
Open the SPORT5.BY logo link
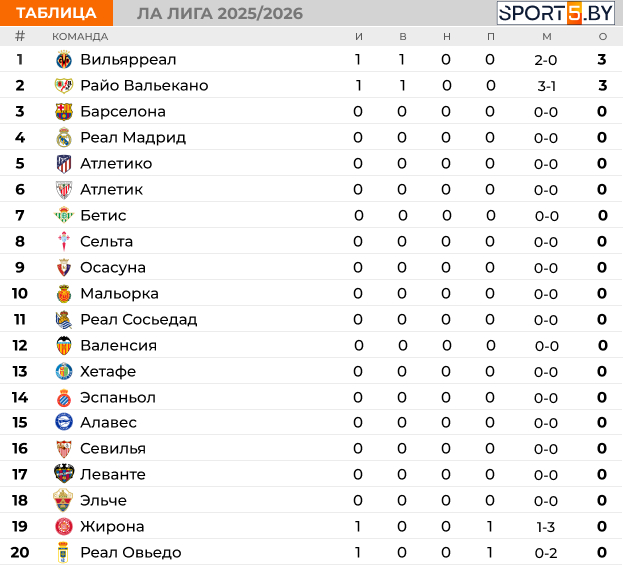(x=556, y=13)
